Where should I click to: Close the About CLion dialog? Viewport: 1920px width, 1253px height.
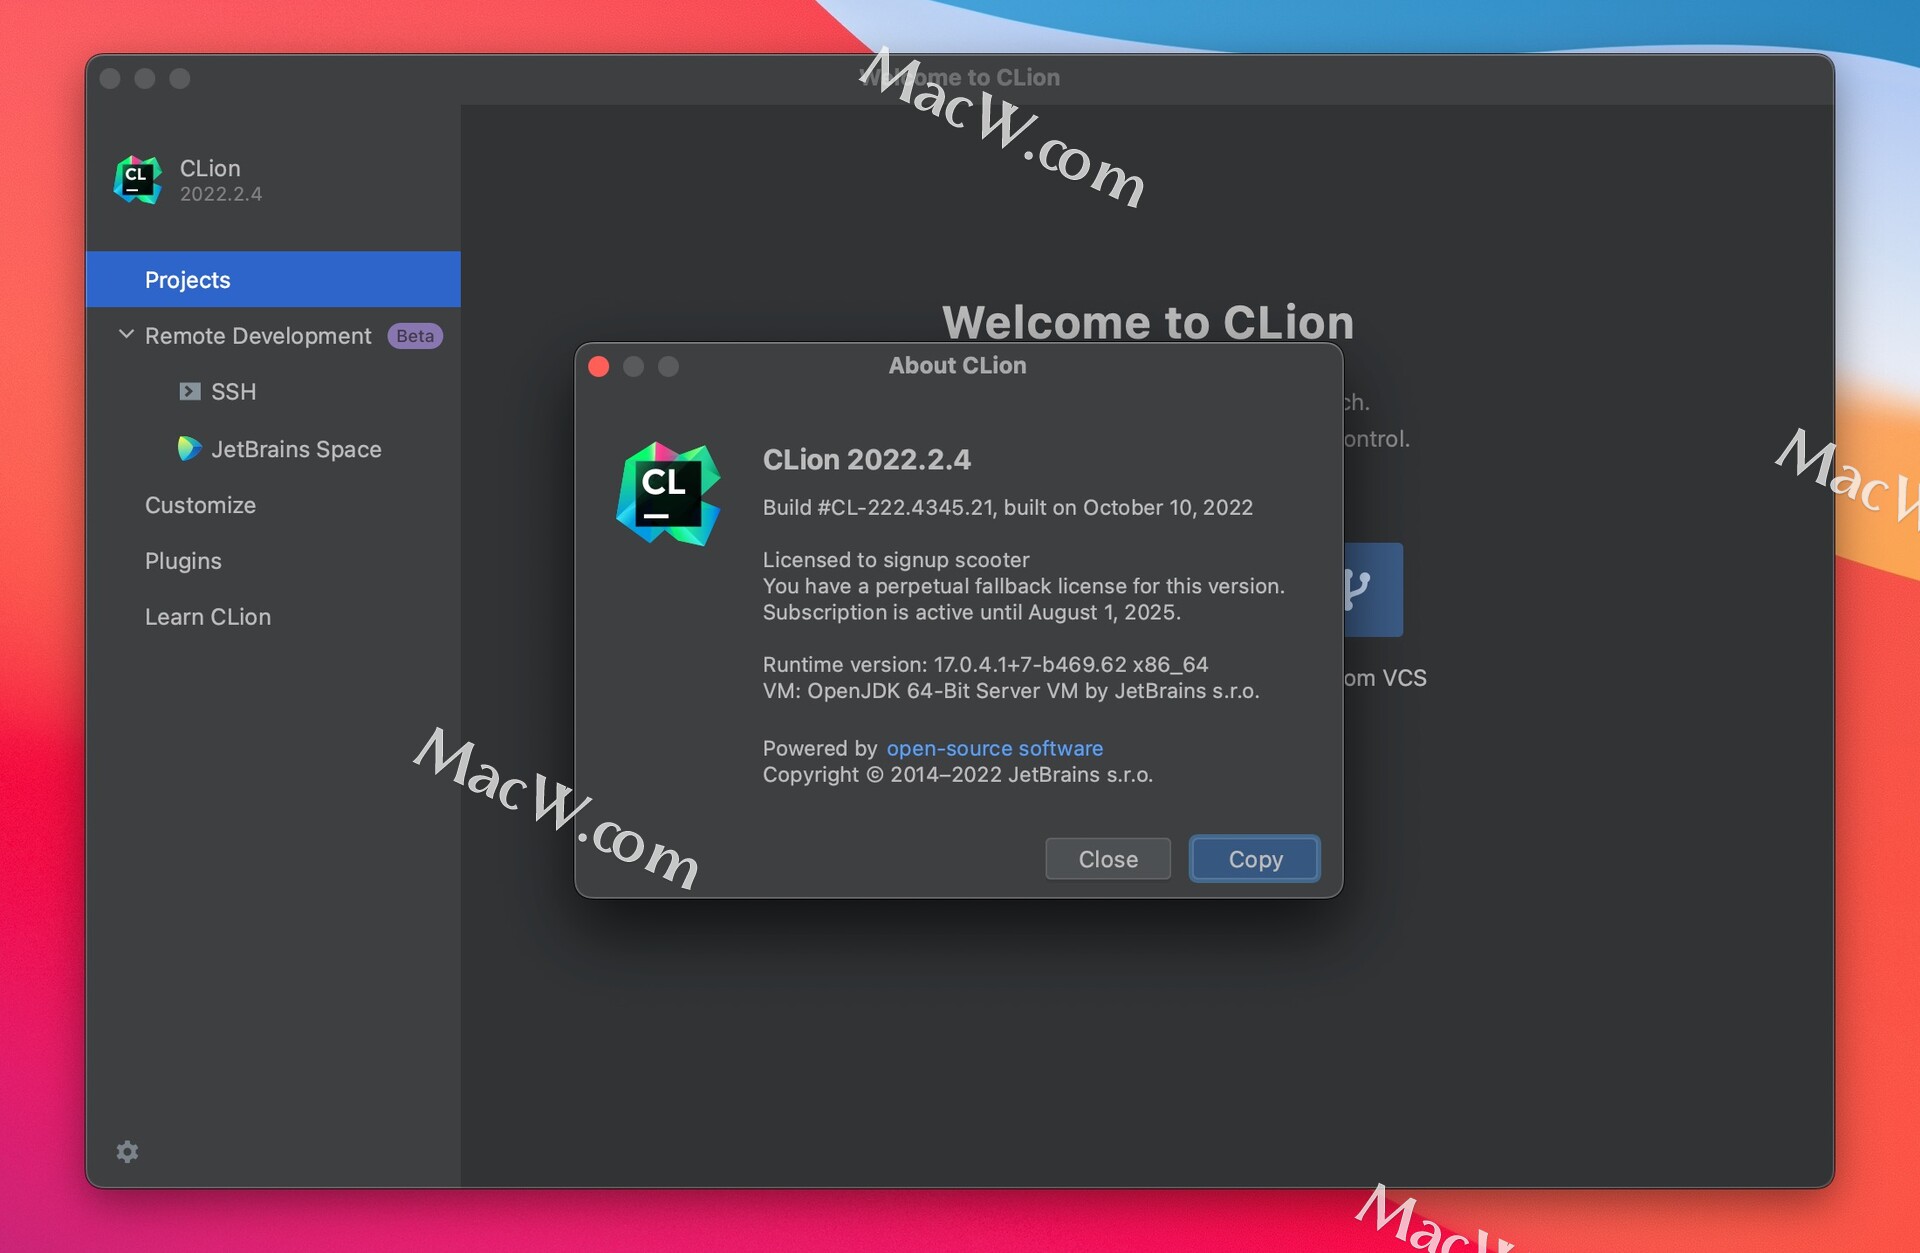click(1108, 858)
